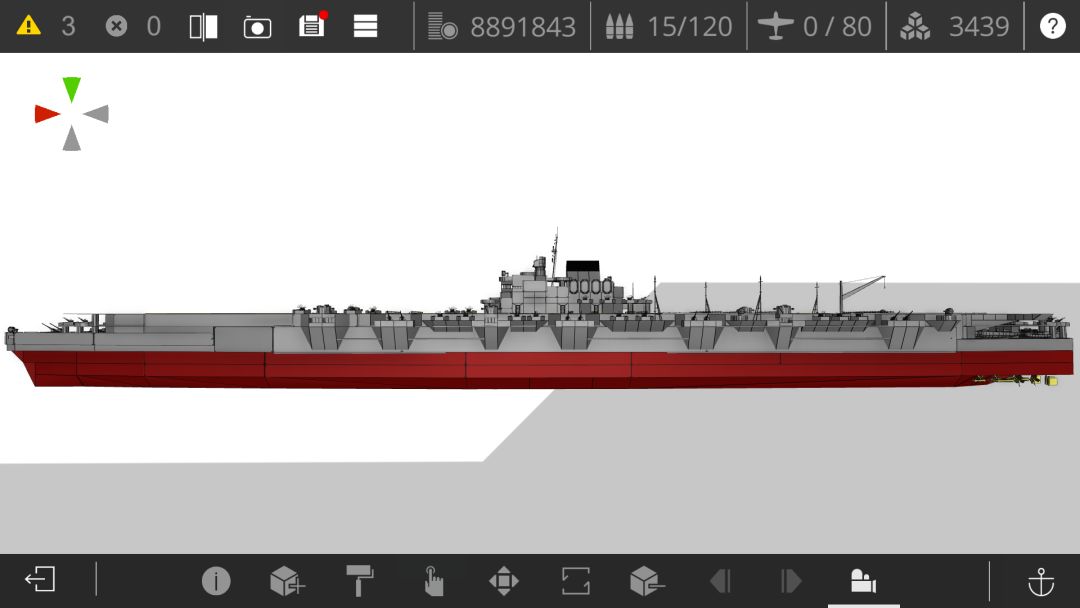Open the errors indicator showing 0
This screenshot has height=608, width=1080.
[x=133, y=26]
